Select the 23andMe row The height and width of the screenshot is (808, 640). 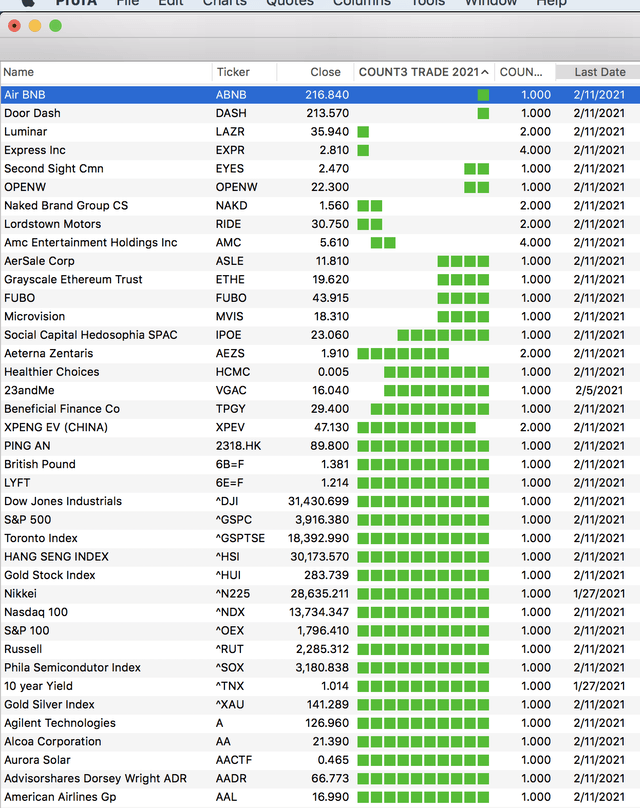(x=320, y=391)
